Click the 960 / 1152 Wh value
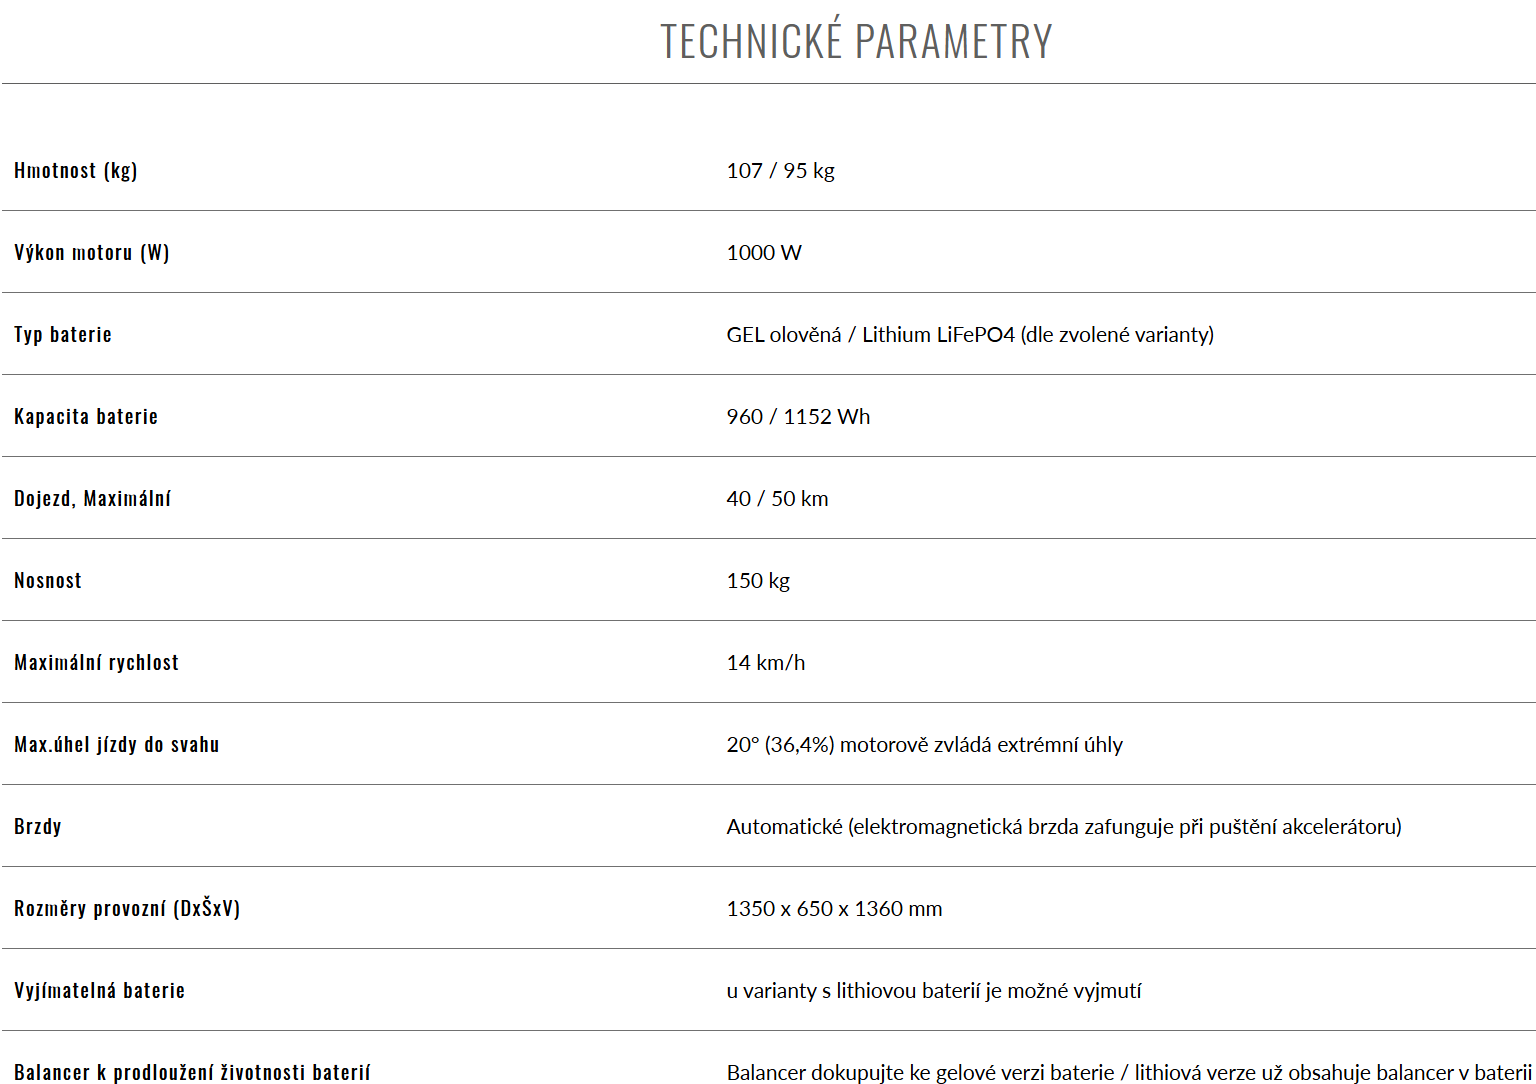1536x1084 pixels. point(798,417)
